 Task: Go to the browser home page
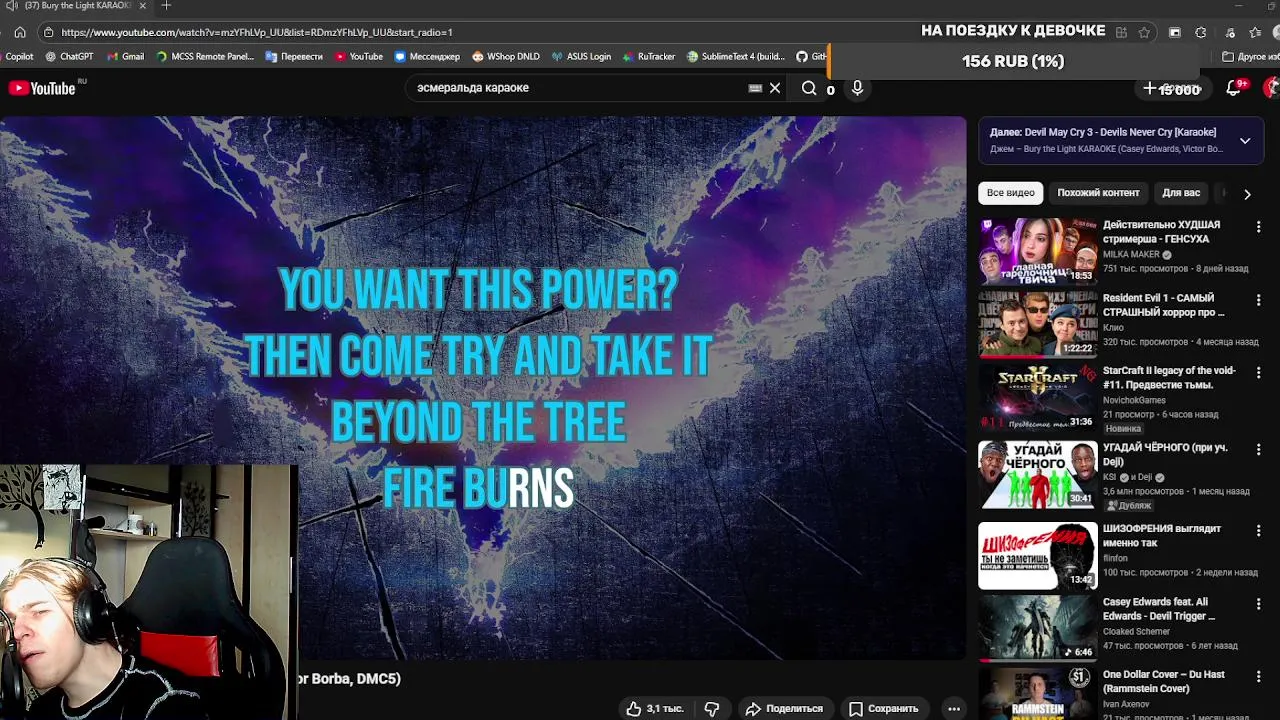[x=19, y=32]
